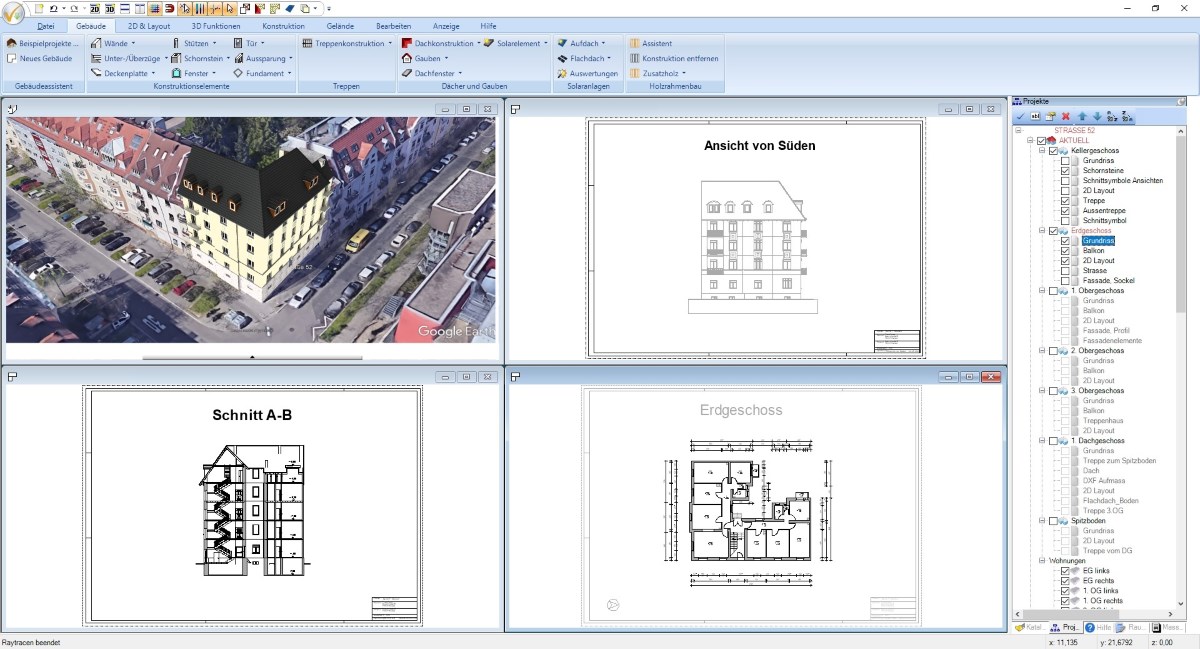
Task: Click the Aufdach button
Action: coord(582,44)
